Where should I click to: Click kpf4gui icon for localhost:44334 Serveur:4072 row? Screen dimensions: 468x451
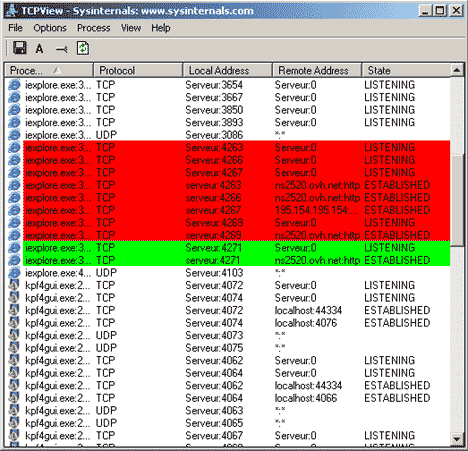tap(14, 310)
